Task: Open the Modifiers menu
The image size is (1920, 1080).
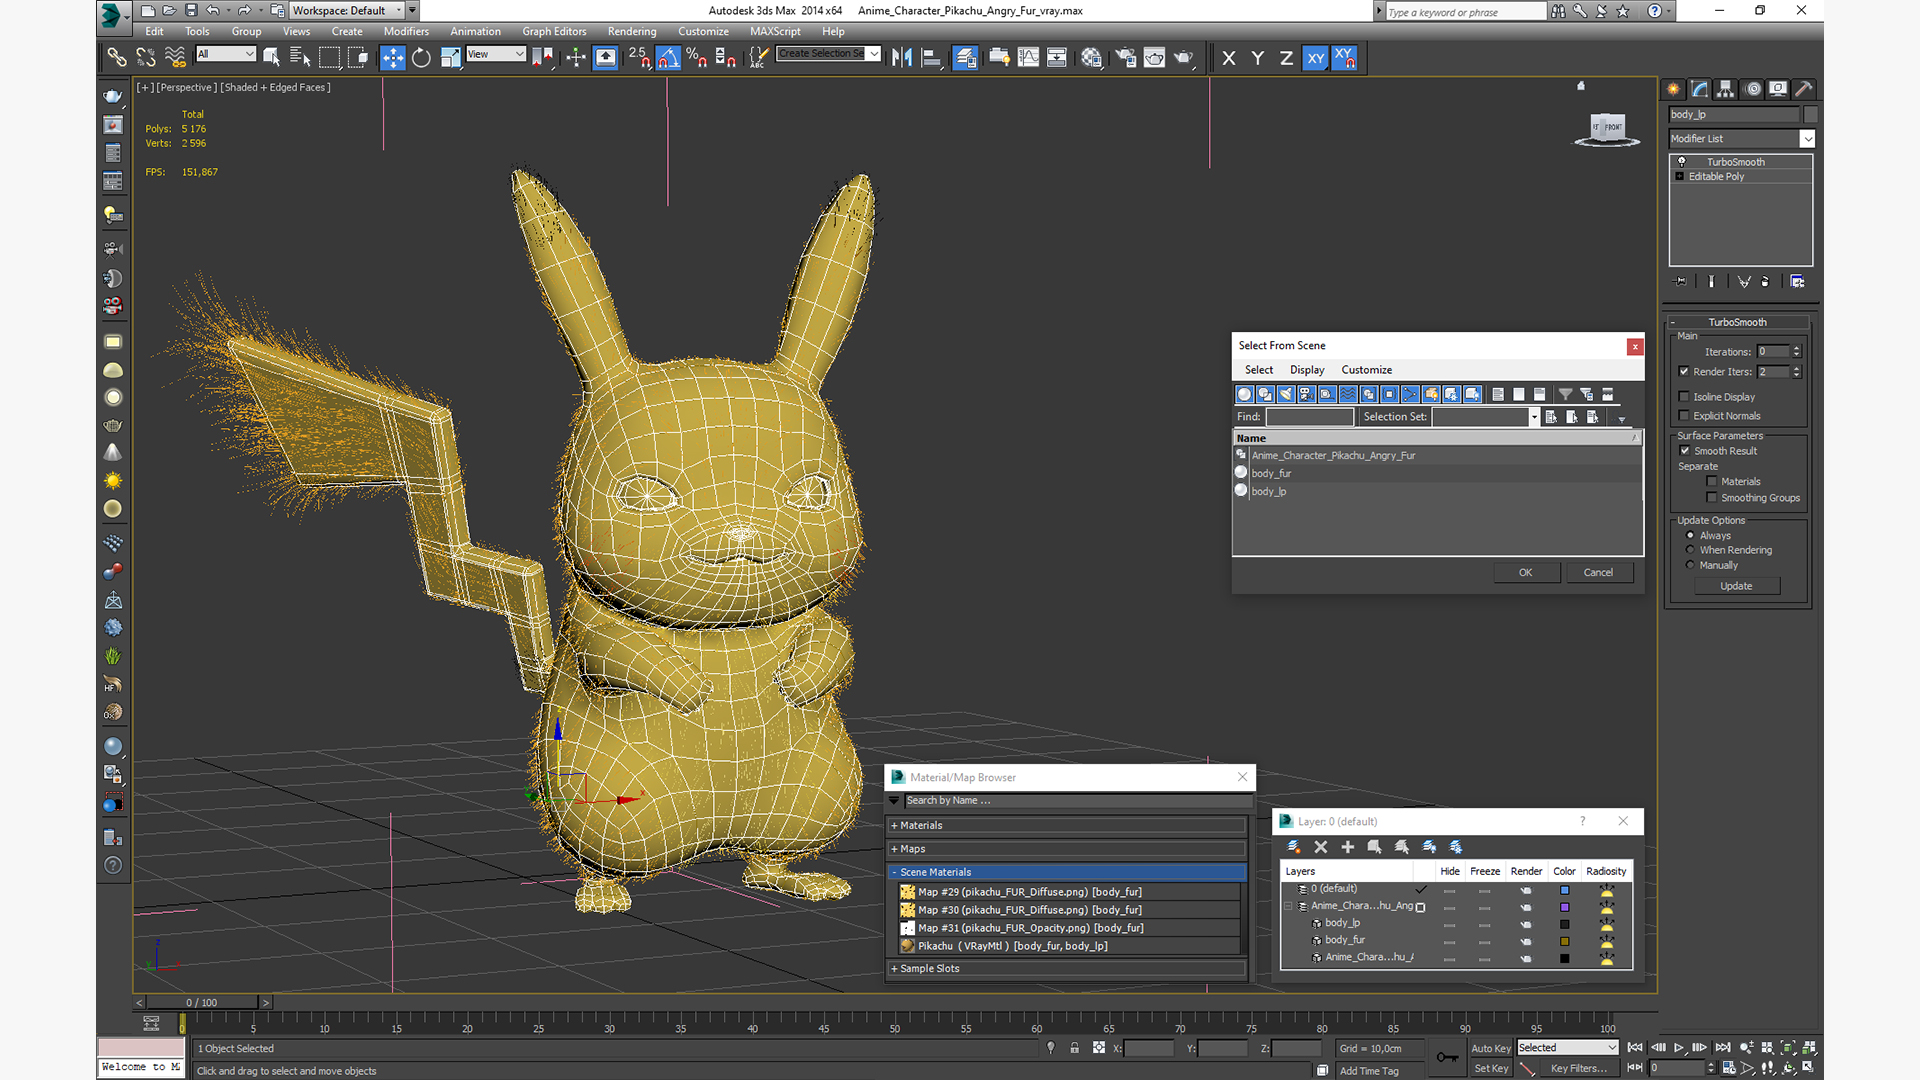Action: [x=406, y=32]
